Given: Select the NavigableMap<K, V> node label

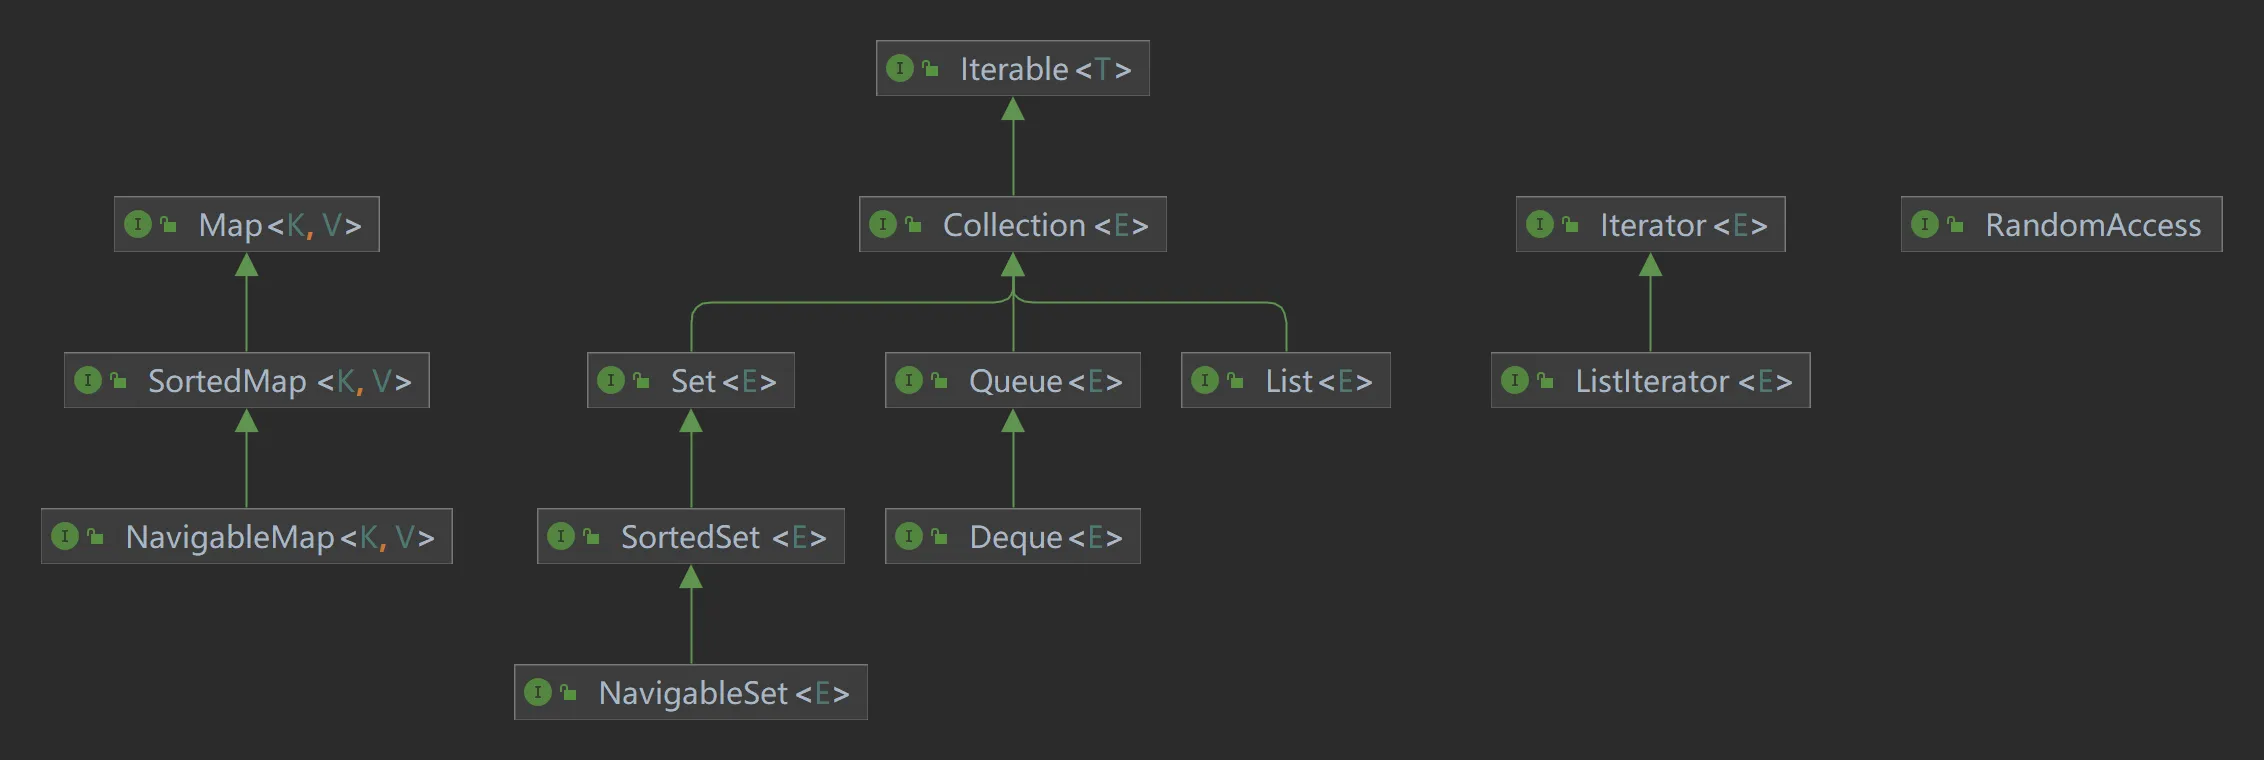Looking at the screenshot, I should tap(279, 537).
